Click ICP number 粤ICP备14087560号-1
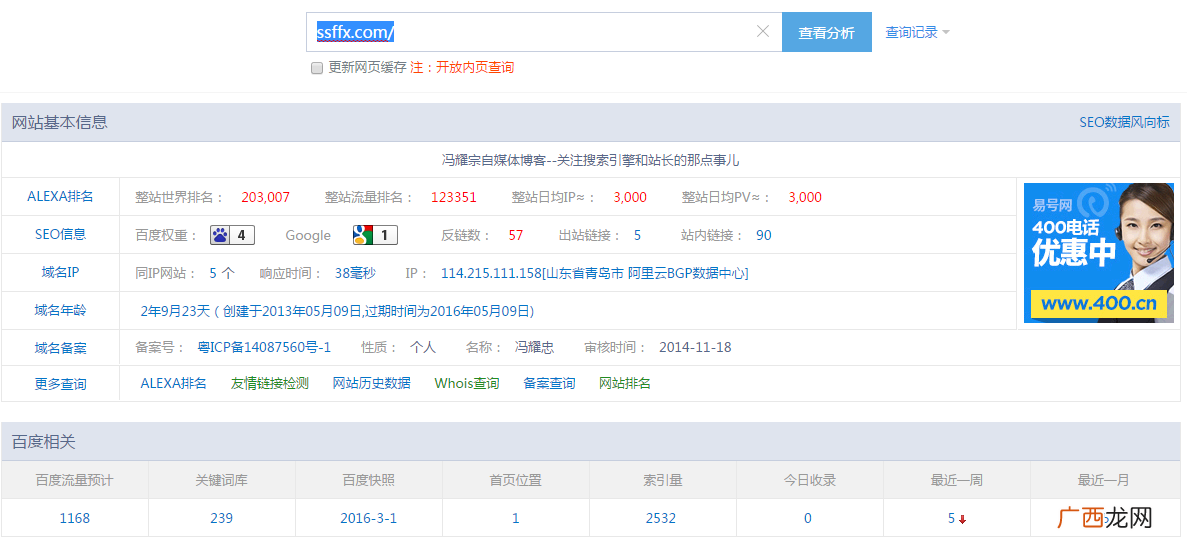 click(x=264, y=348)
